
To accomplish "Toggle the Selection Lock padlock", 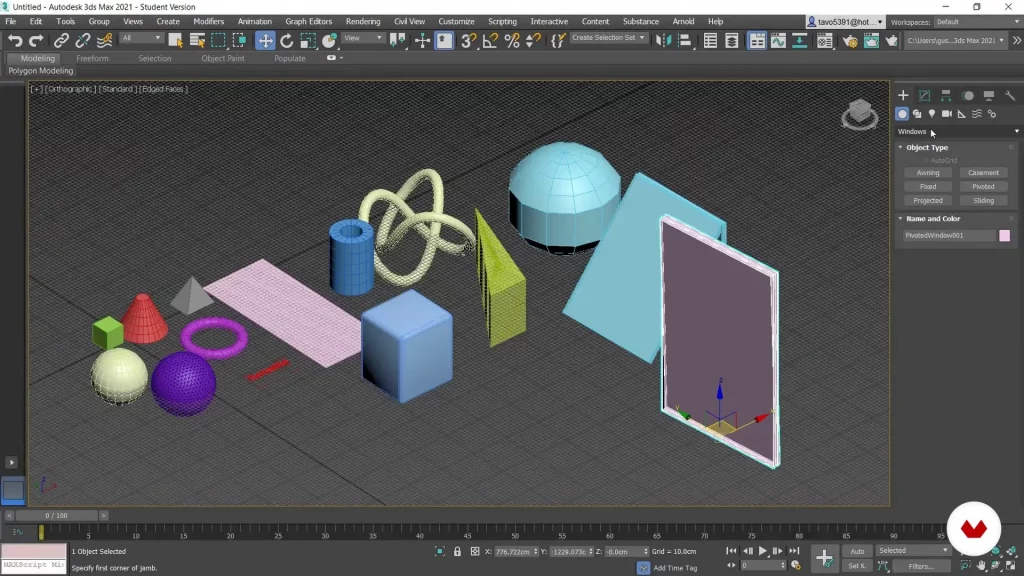I will point(457,552).
